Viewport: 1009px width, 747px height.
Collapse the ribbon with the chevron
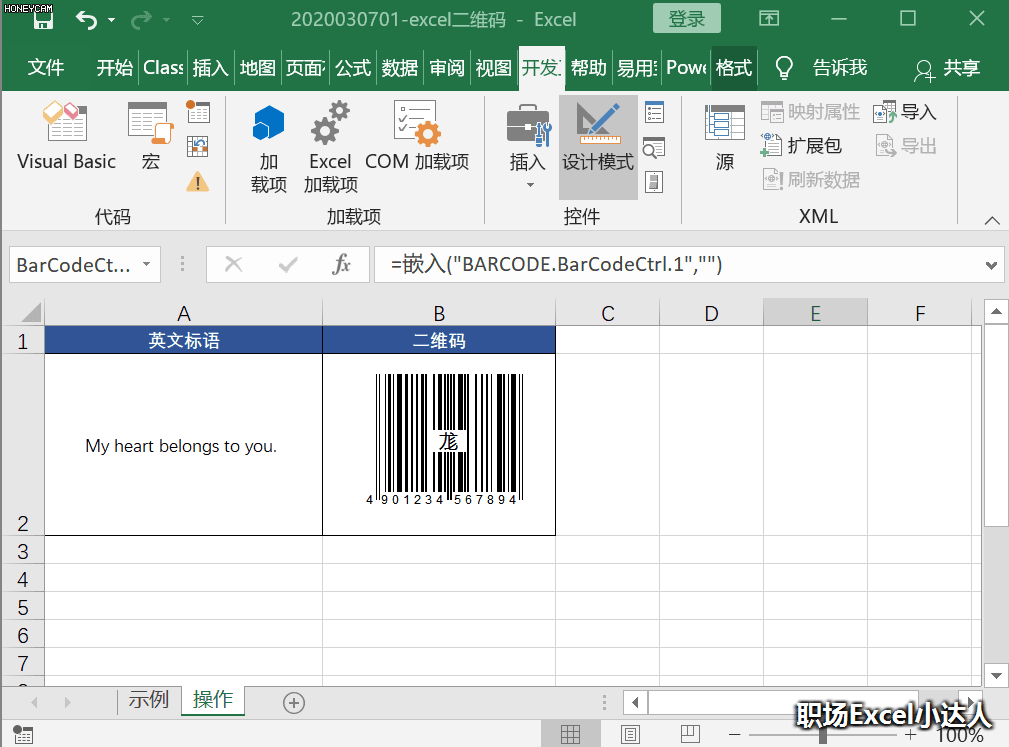coord(992,221)
